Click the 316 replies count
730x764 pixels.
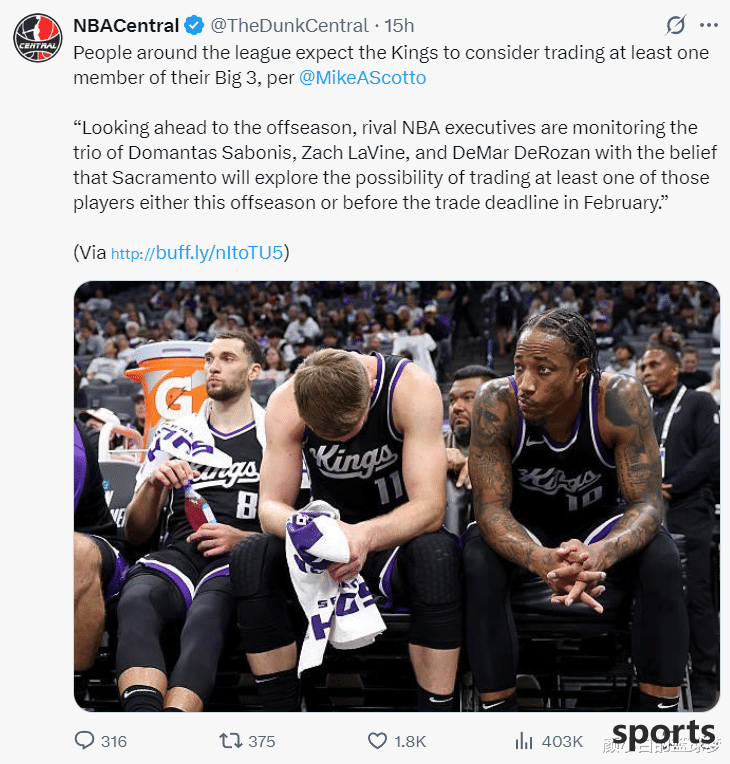pyautogui.click(x=114, y=741)
